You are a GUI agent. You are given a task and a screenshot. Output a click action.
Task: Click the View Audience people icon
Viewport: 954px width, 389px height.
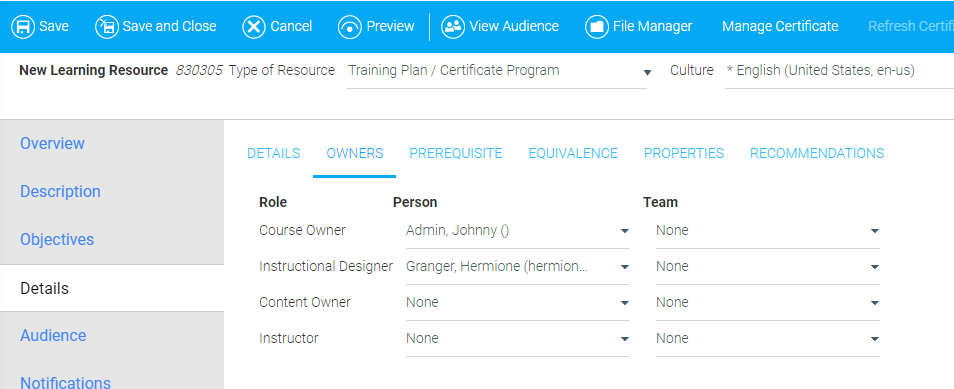pos(453,27)
